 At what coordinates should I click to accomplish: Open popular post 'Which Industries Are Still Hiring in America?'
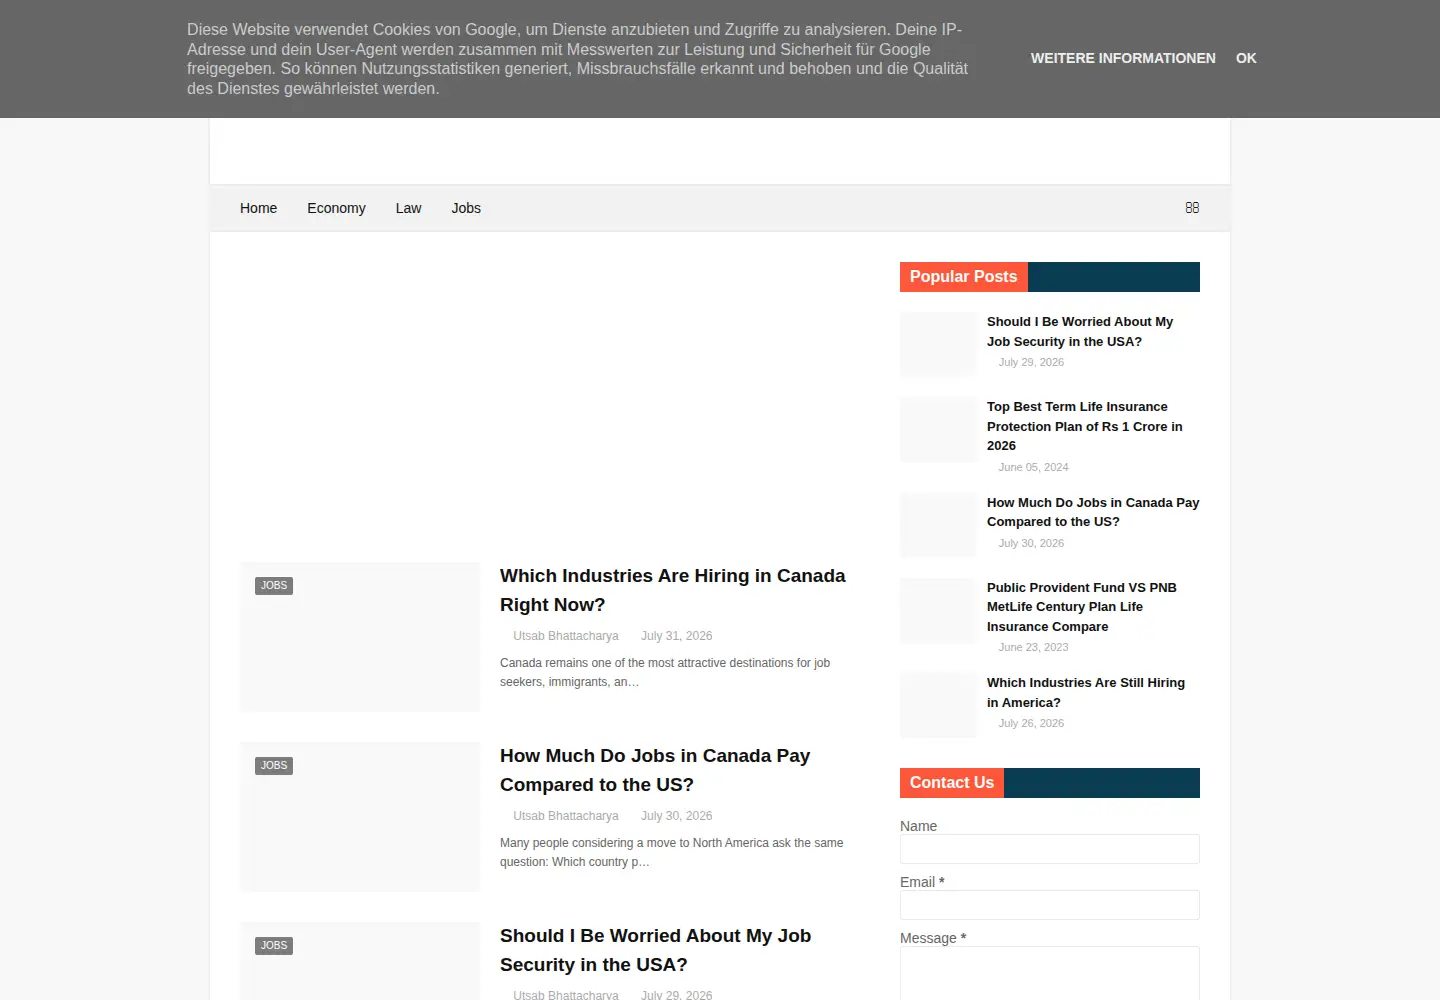click(1086, 692)
